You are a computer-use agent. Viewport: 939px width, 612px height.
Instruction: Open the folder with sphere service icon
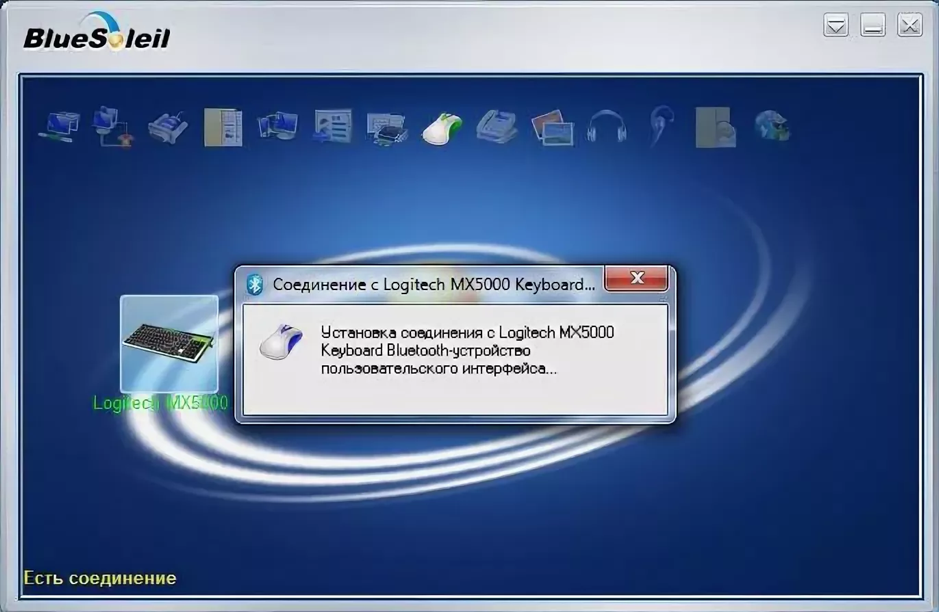click(x=716, y=127)
